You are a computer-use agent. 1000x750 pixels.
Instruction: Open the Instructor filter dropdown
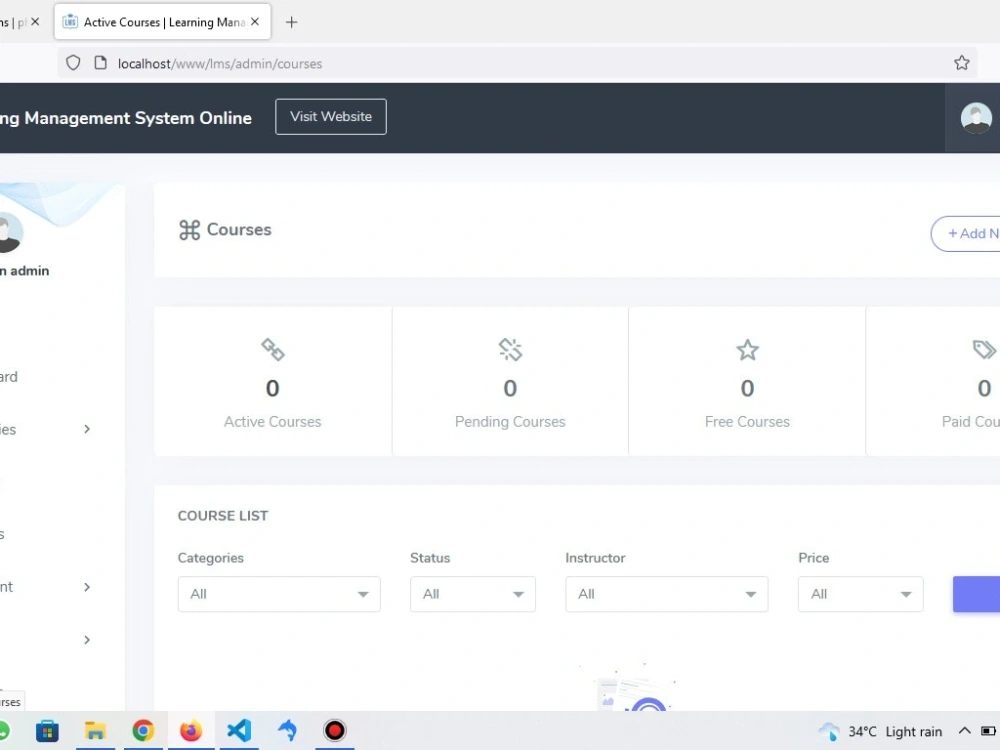[666, 594]
